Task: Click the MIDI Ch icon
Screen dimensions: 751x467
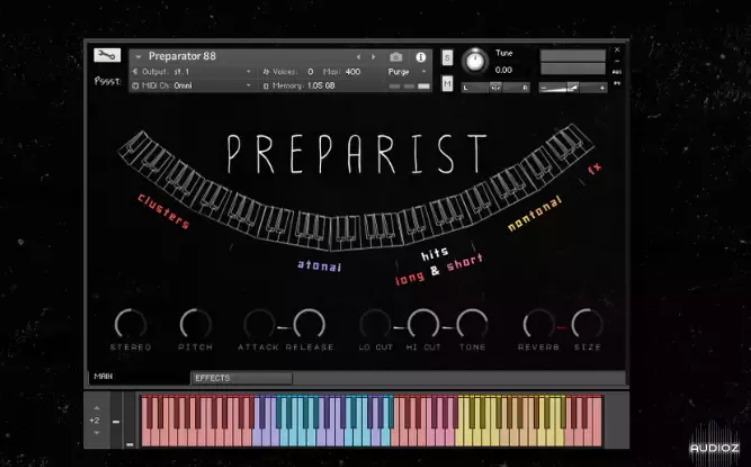Action: click(x=135, y=86)
